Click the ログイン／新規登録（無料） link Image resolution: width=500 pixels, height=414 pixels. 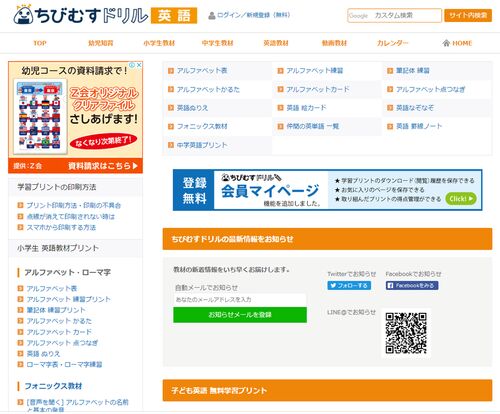pos(253,15)
